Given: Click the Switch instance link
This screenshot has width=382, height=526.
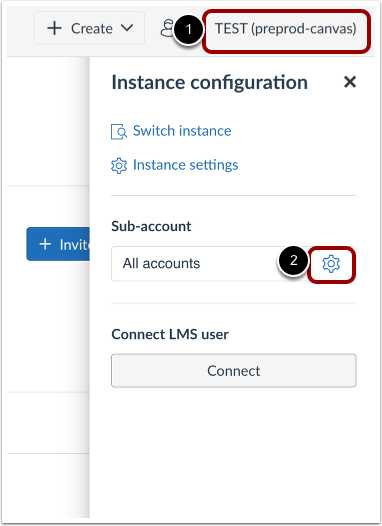Looking at the screenshot, I should [x=182, y=131].
